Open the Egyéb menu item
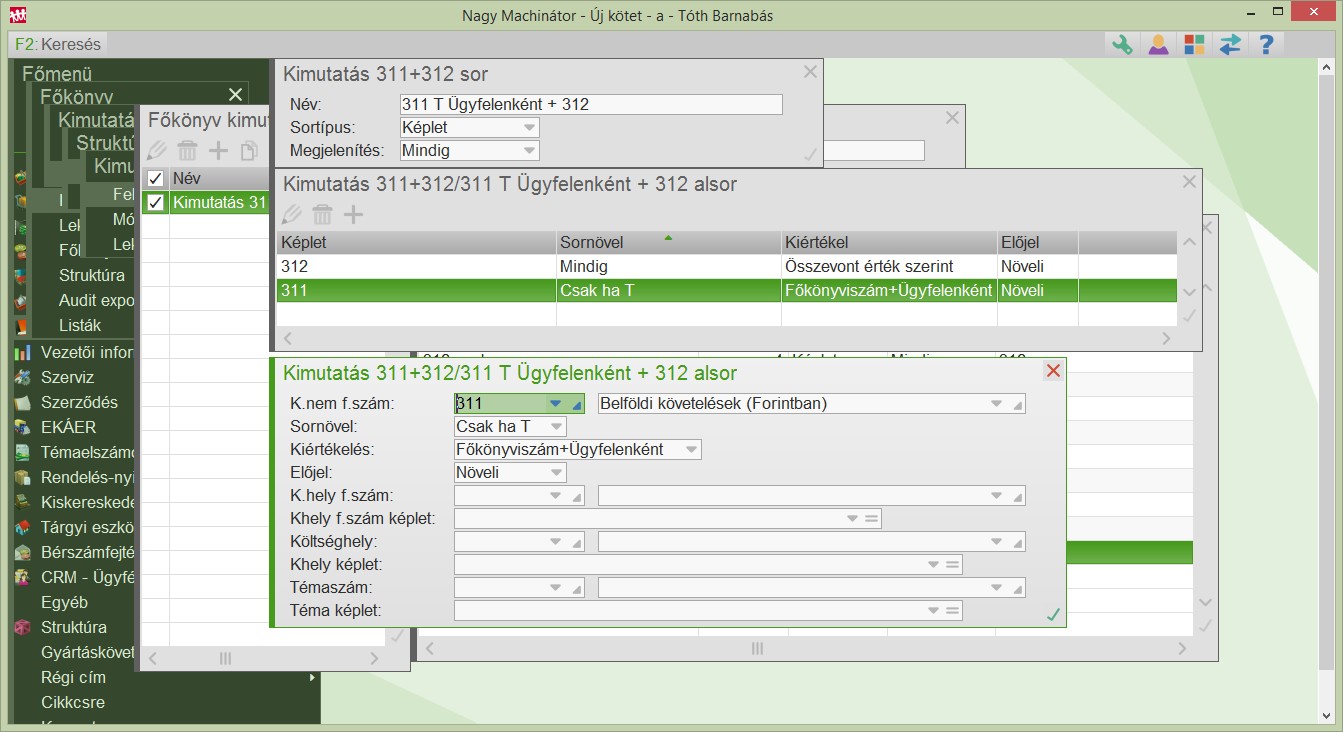1343x732 pixels. click(65, 602)
